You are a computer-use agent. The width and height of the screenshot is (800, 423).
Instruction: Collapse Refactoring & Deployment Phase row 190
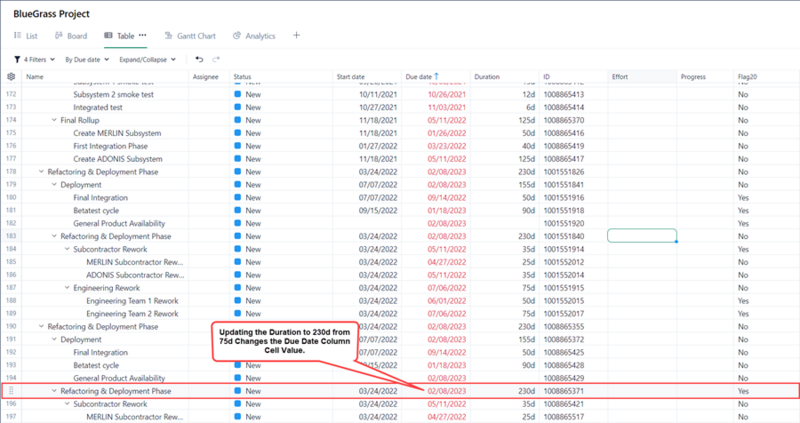[x=41, y=327]
